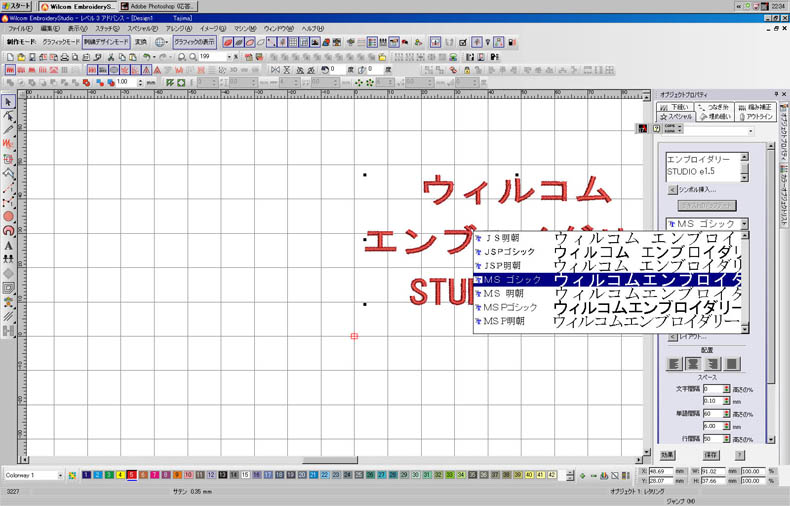Select the arrow Select Object tool

point(8,102)
